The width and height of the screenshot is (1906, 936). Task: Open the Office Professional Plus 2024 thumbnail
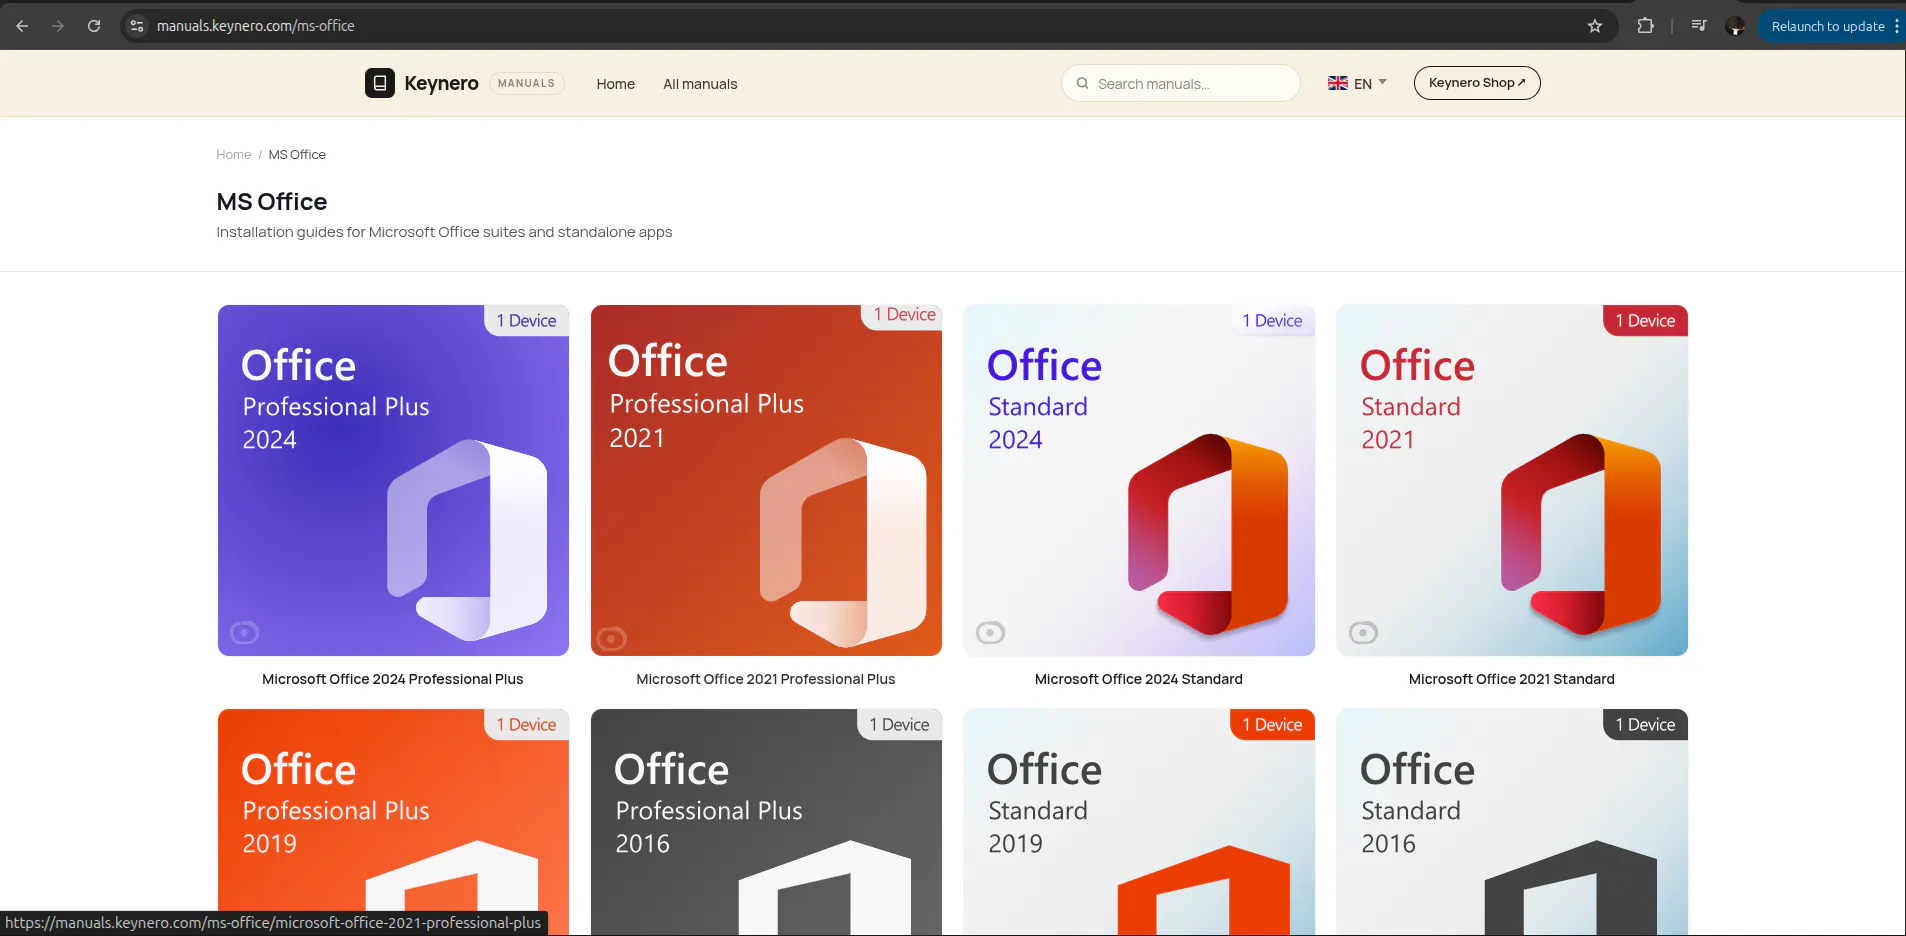393,480
